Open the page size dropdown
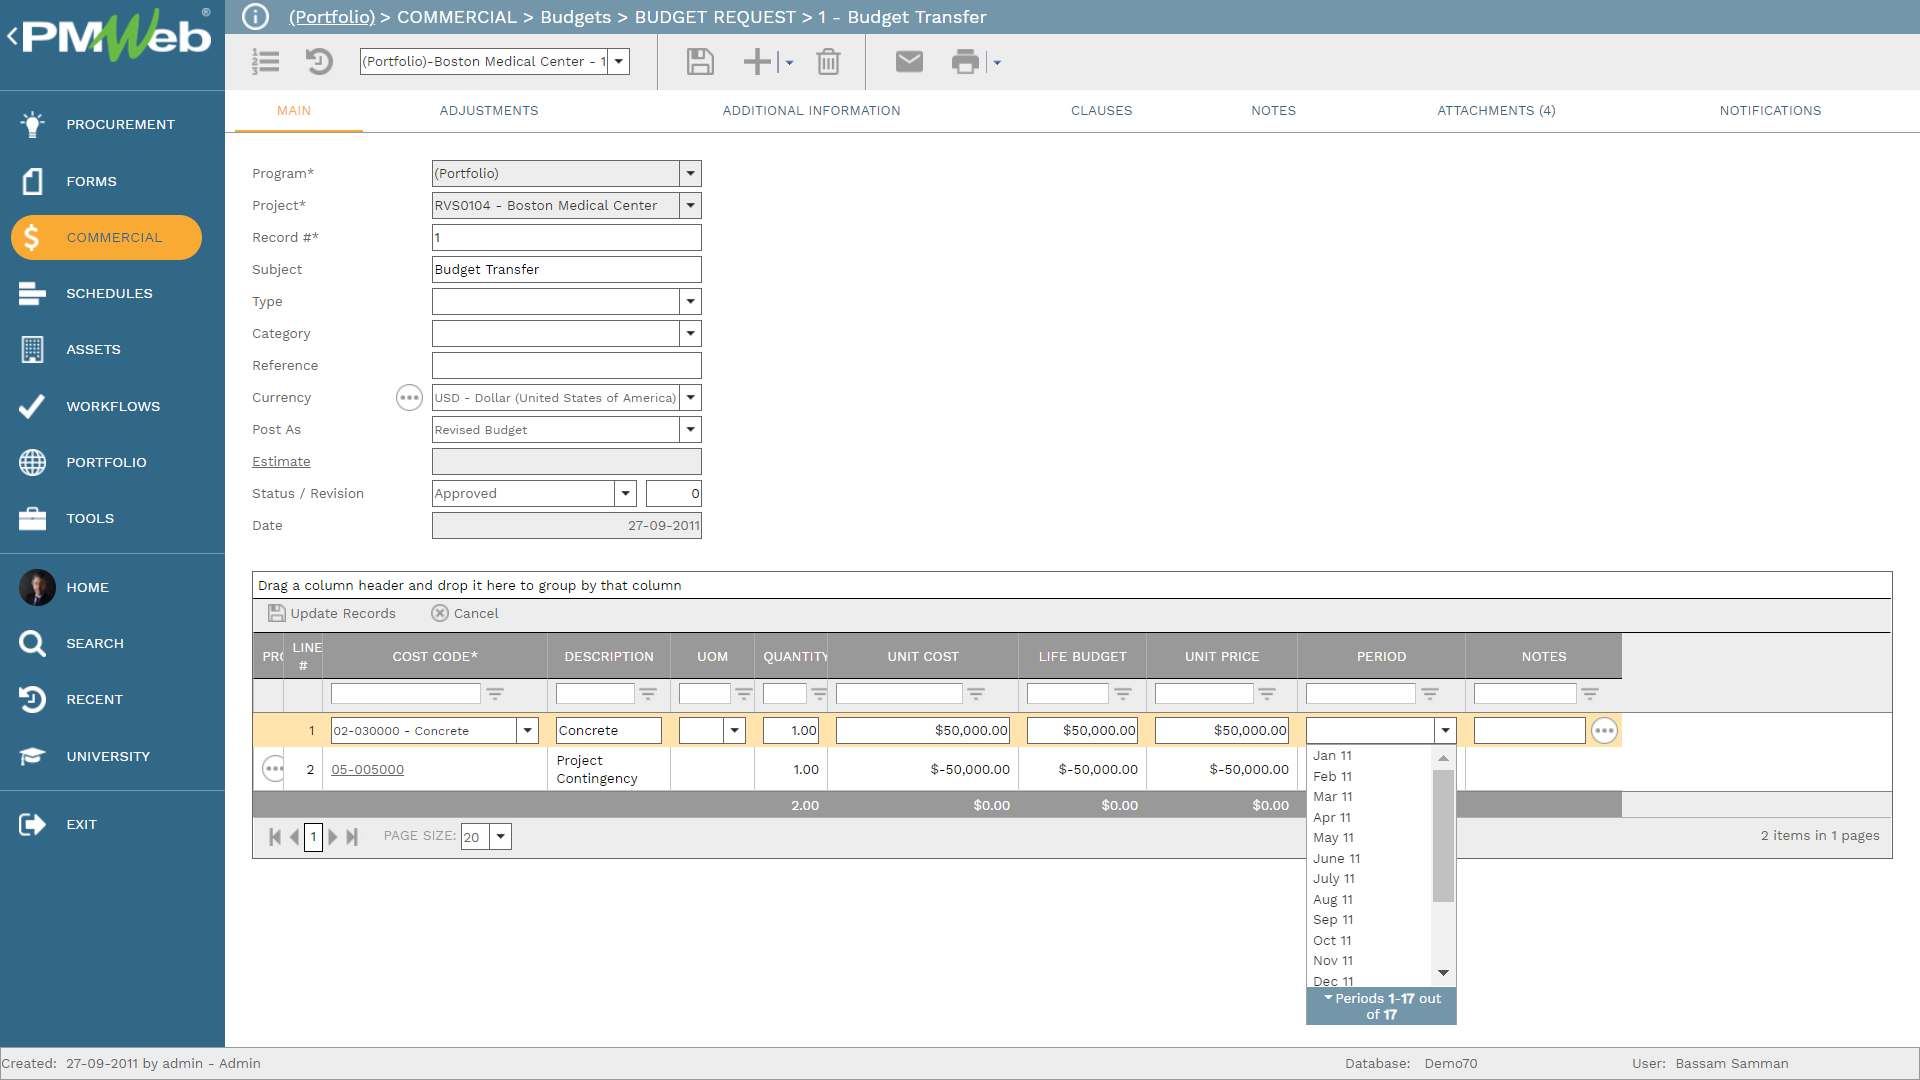Screen dimensions: 1920x1080 501,837
